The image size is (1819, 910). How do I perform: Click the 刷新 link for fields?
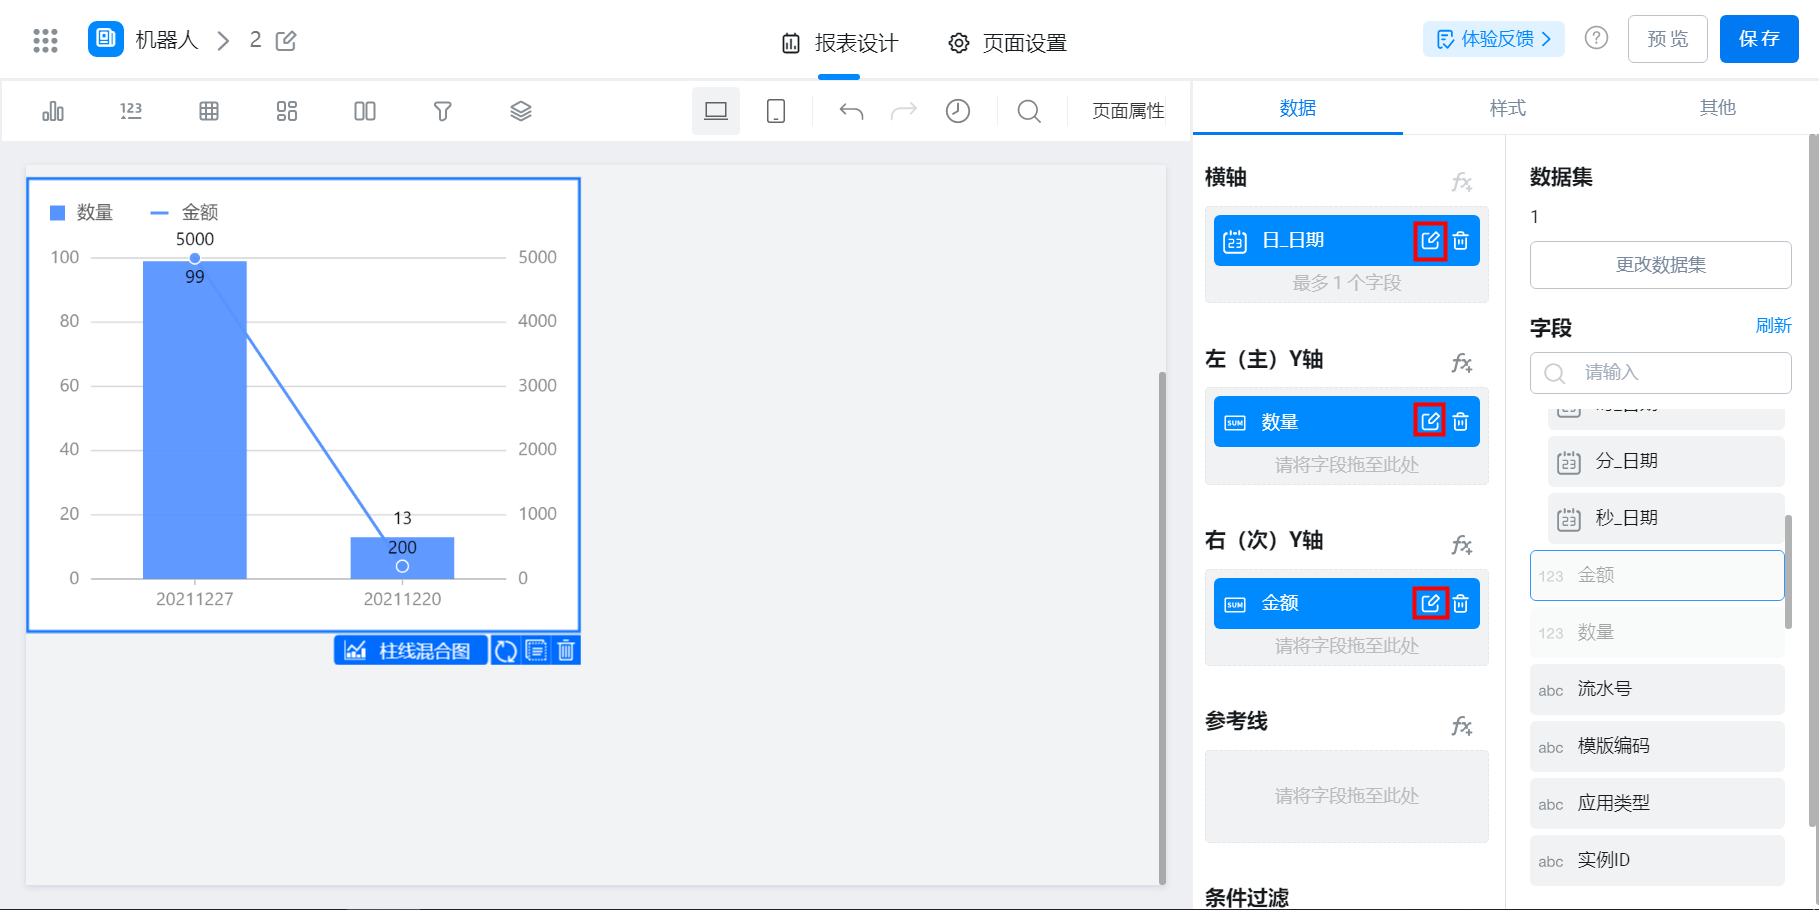(x=1773, y=326)
